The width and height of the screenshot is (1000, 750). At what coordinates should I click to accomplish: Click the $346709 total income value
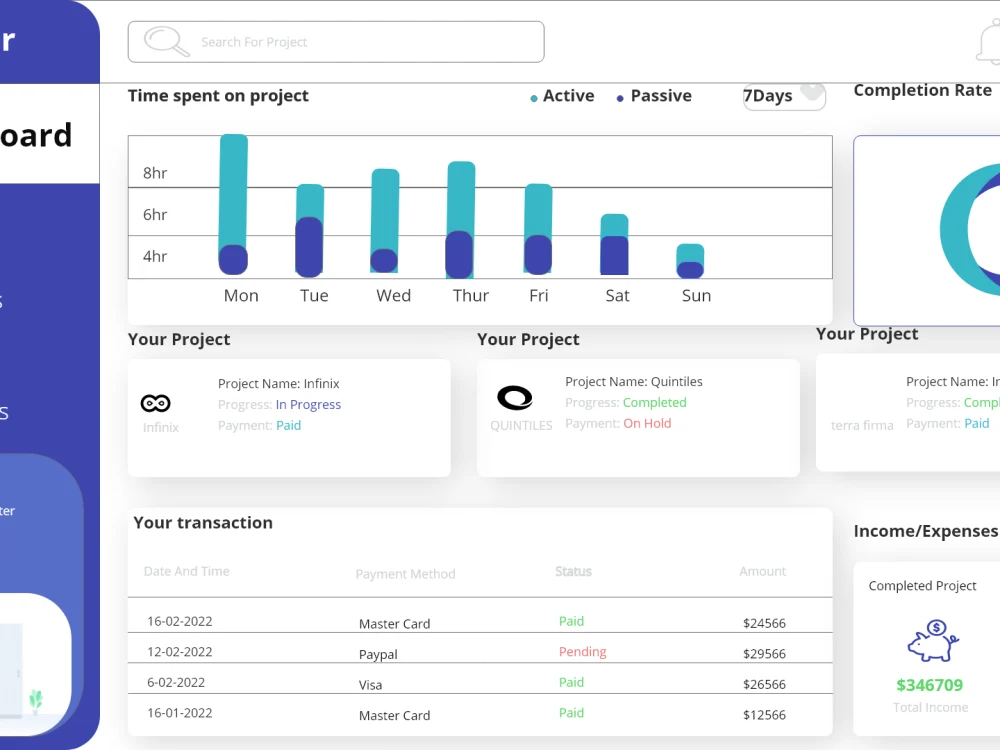pos(929,685)
